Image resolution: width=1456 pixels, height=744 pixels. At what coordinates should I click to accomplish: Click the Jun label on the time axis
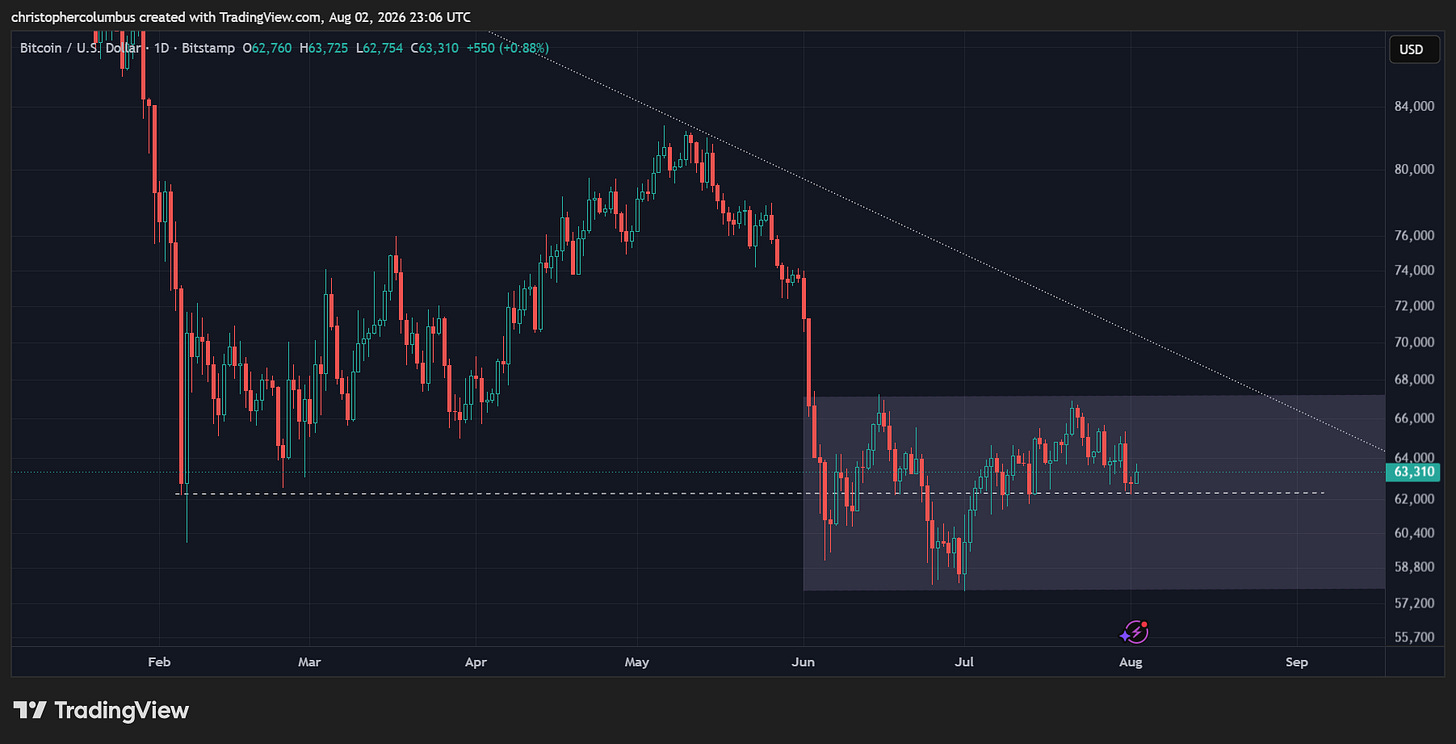tap(803, 662)
